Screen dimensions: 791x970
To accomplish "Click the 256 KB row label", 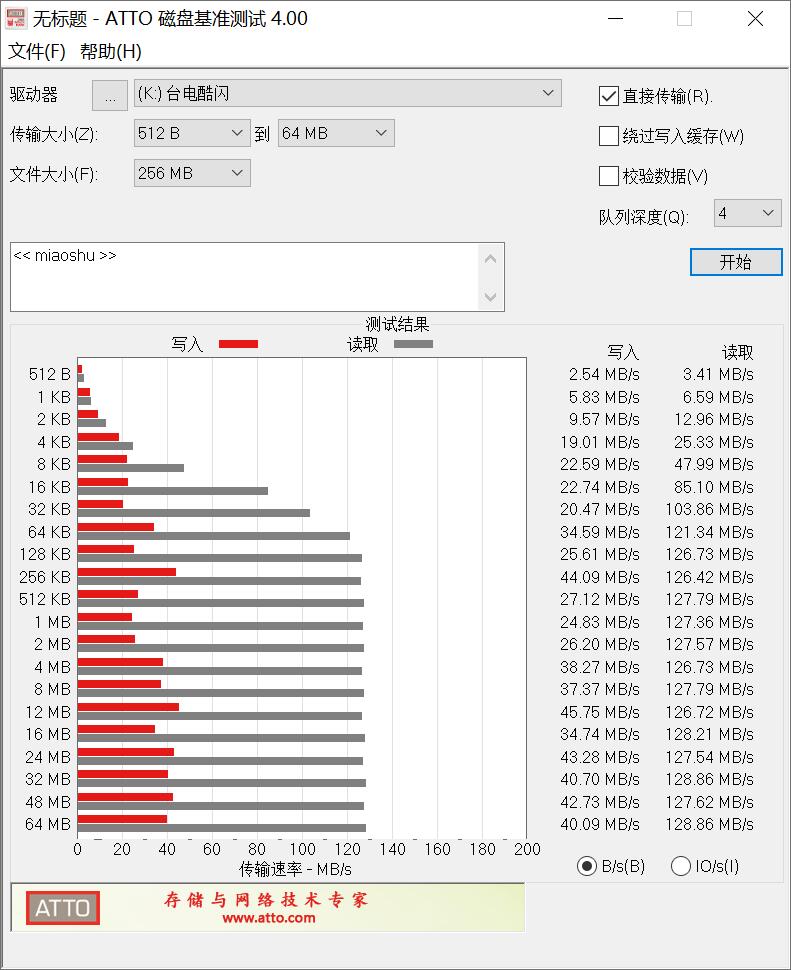I will (45, 577).
